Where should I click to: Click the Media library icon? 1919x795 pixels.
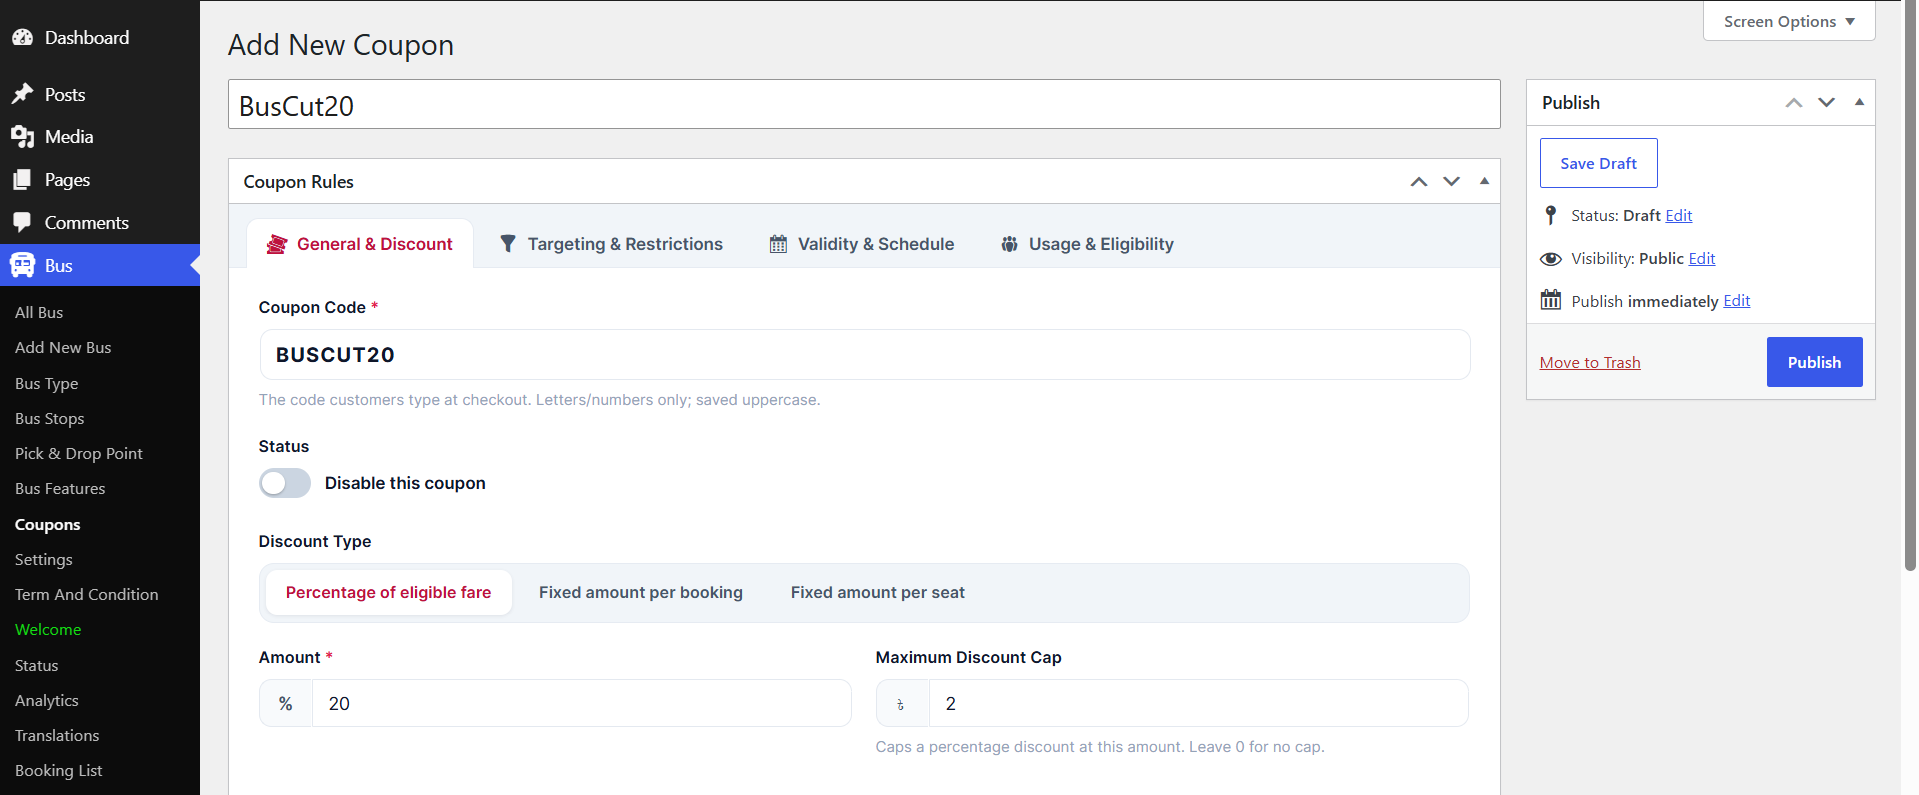[x=23, y=137]
